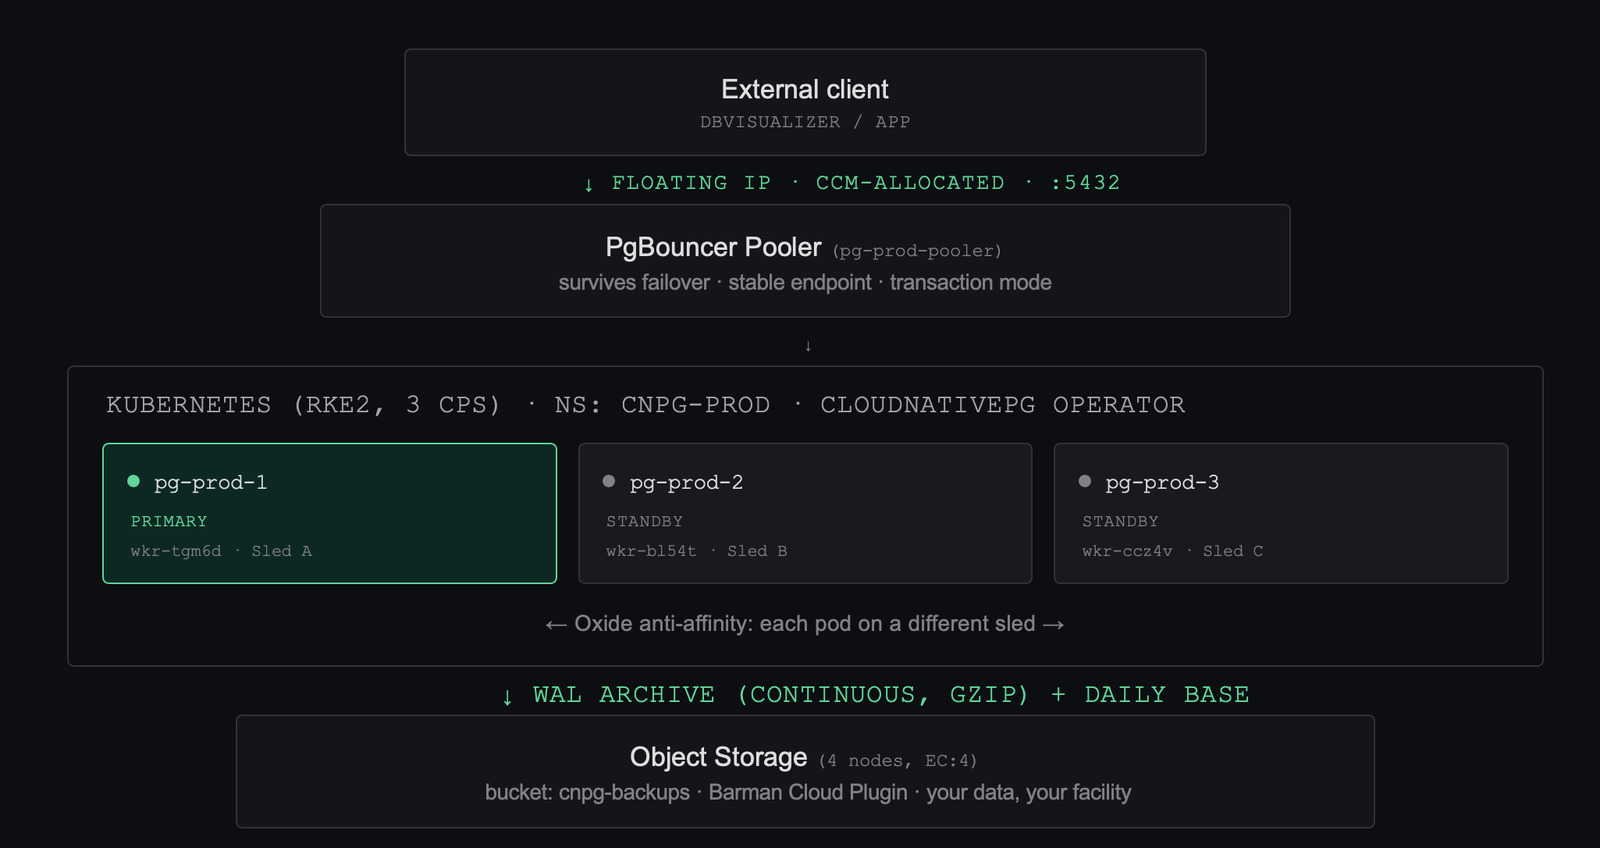1600x848 pixels.
Task: Click the PRIMARY label in pg-prod-1
Action: [169, 521]
